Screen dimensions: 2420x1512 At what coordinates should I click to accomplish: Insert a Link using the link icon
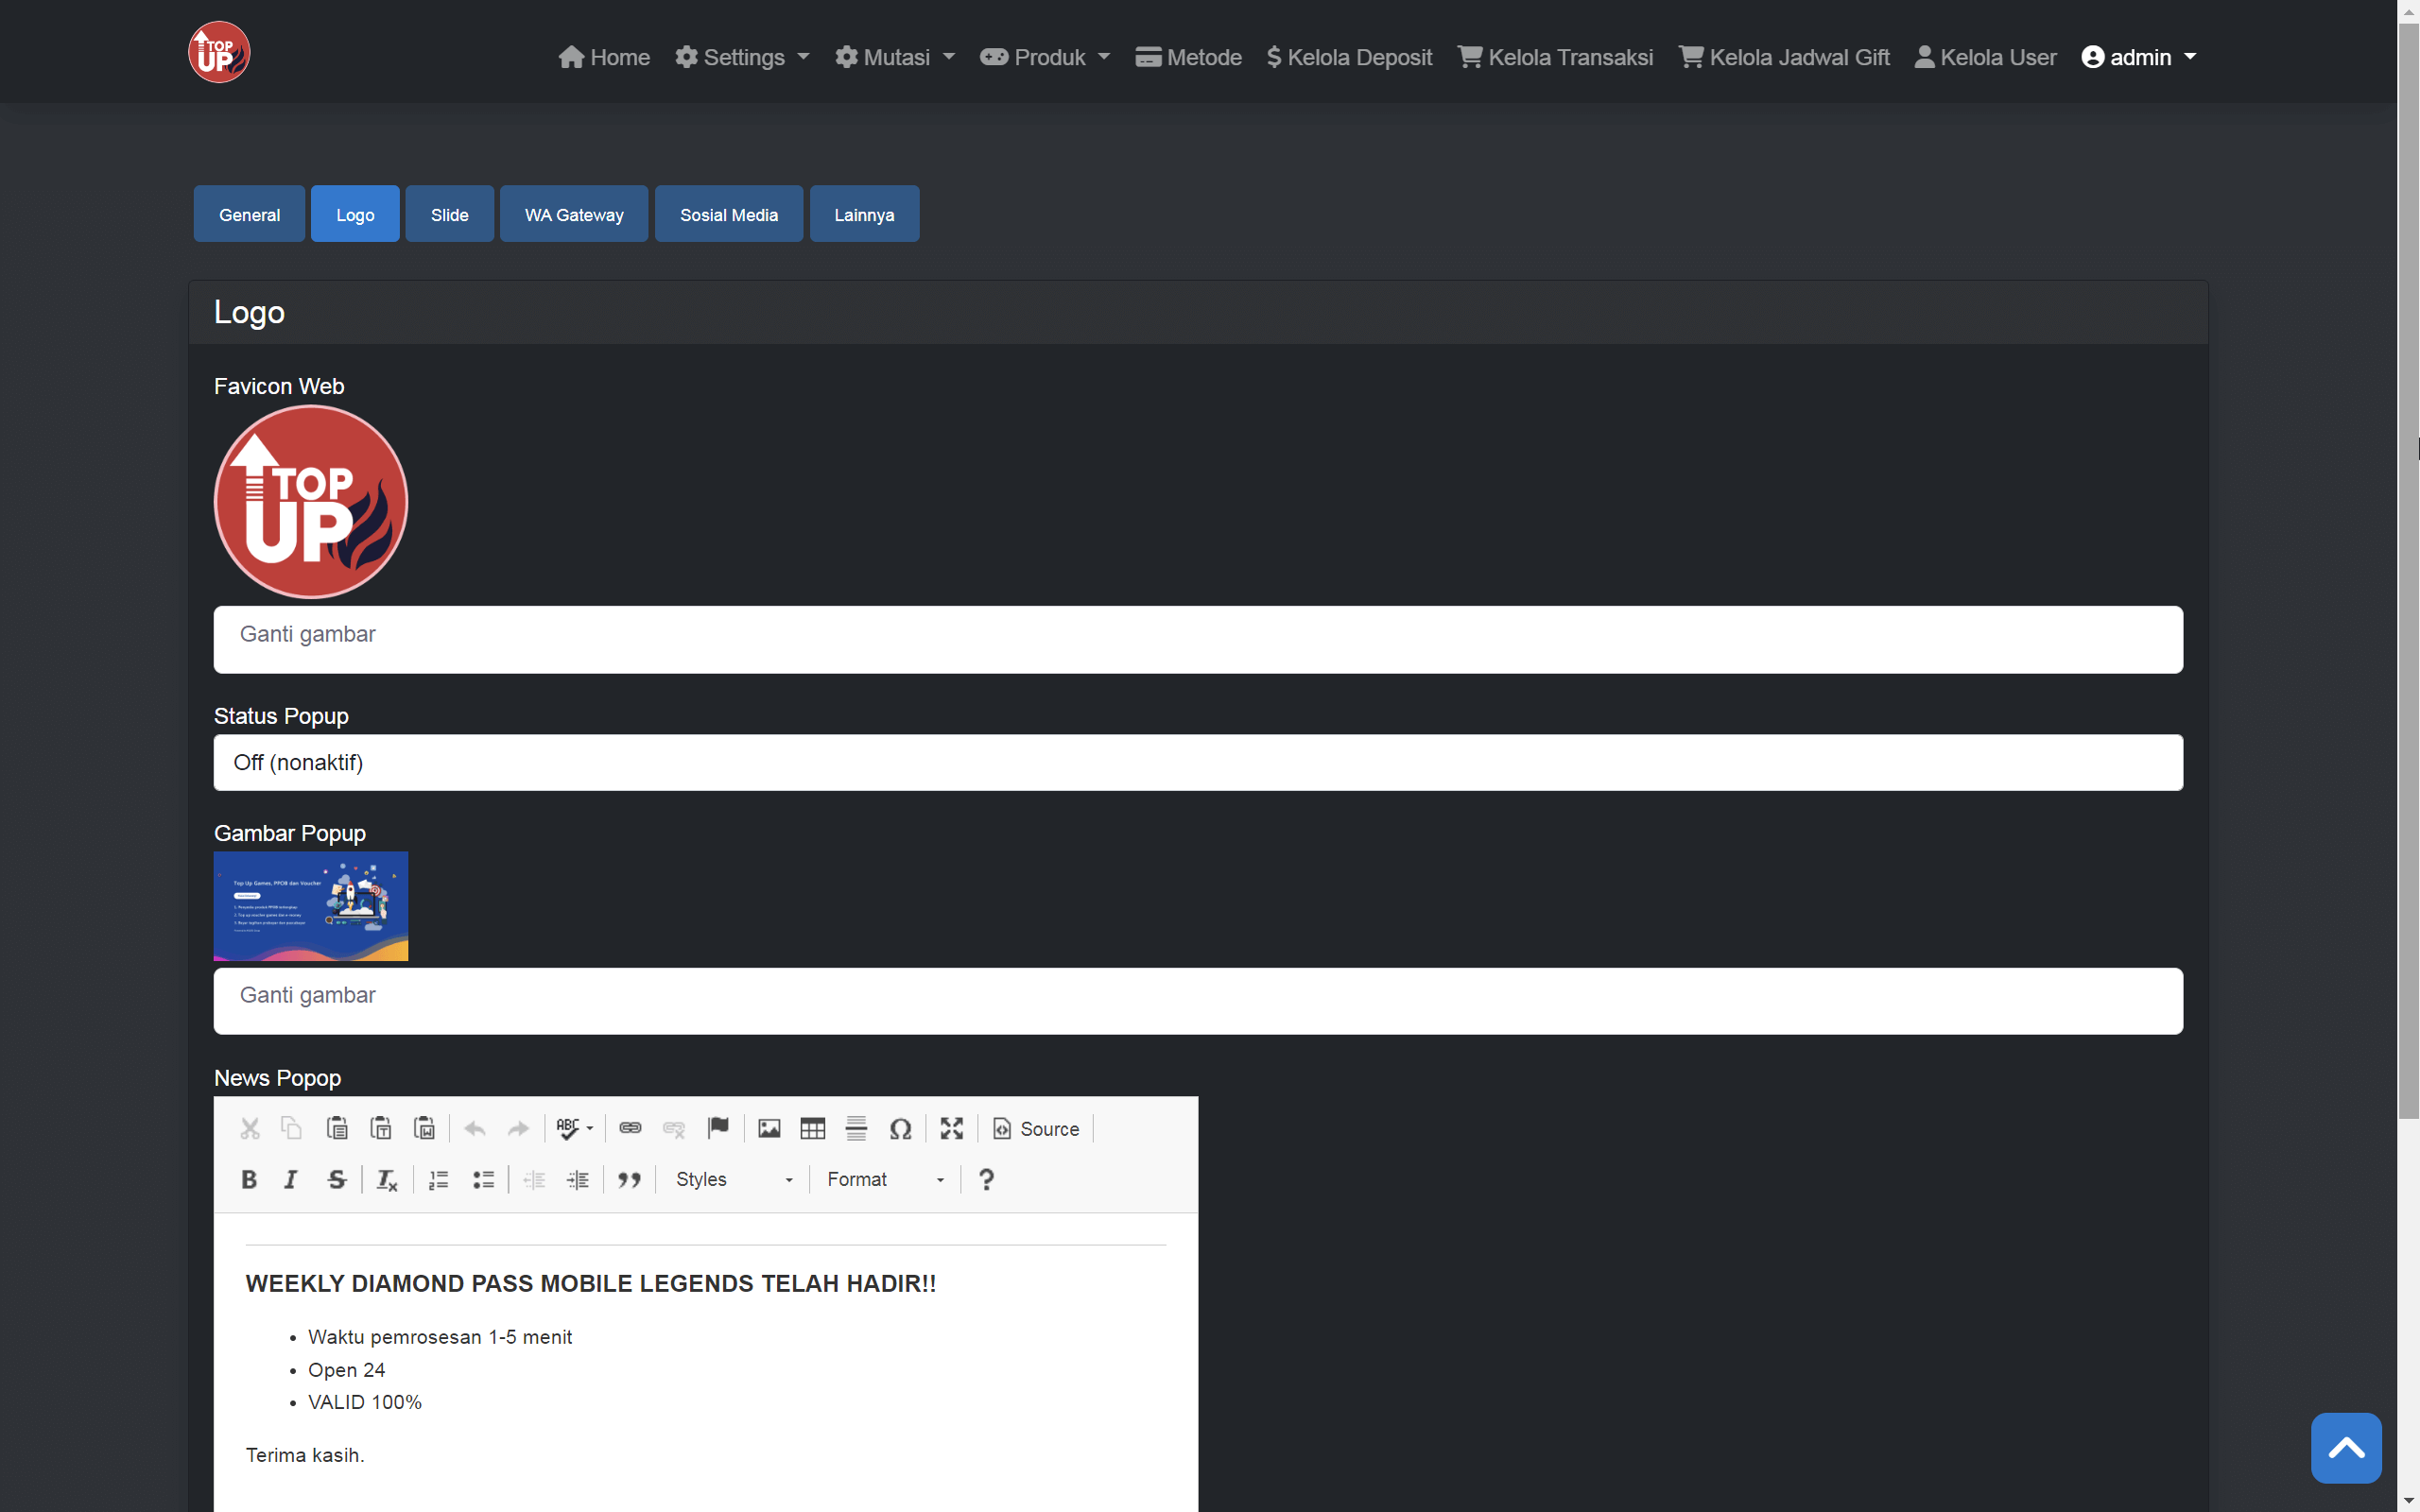click(630, 1128)
